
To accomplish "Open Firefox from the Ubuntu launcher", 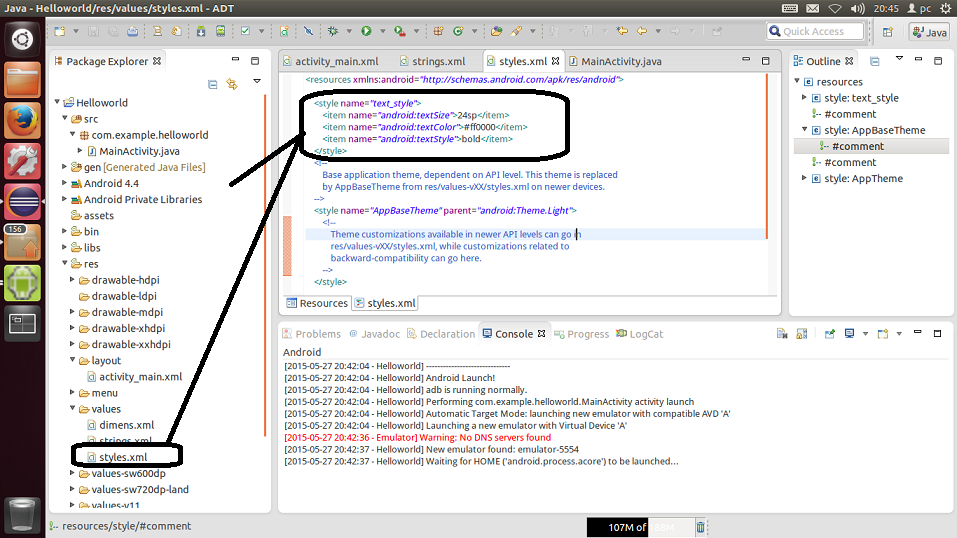I will coord(23,120).
